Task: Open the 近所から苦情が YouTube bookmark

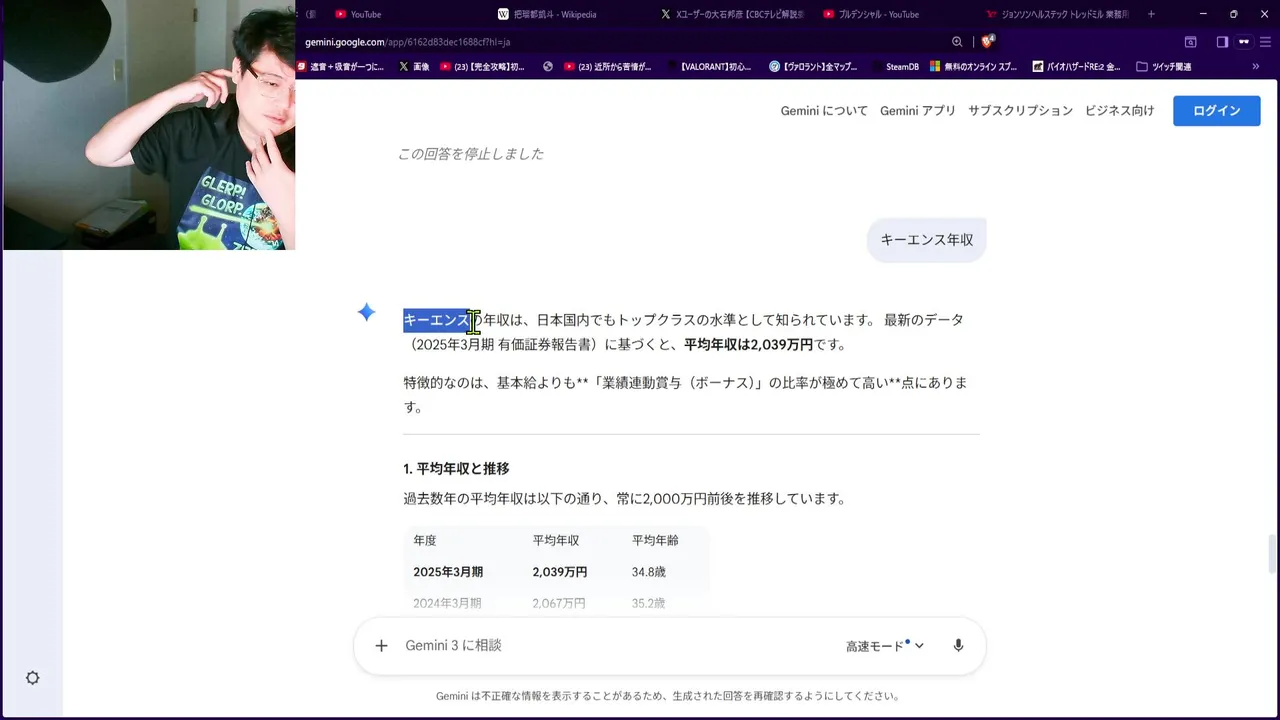Action: point(608,67)
